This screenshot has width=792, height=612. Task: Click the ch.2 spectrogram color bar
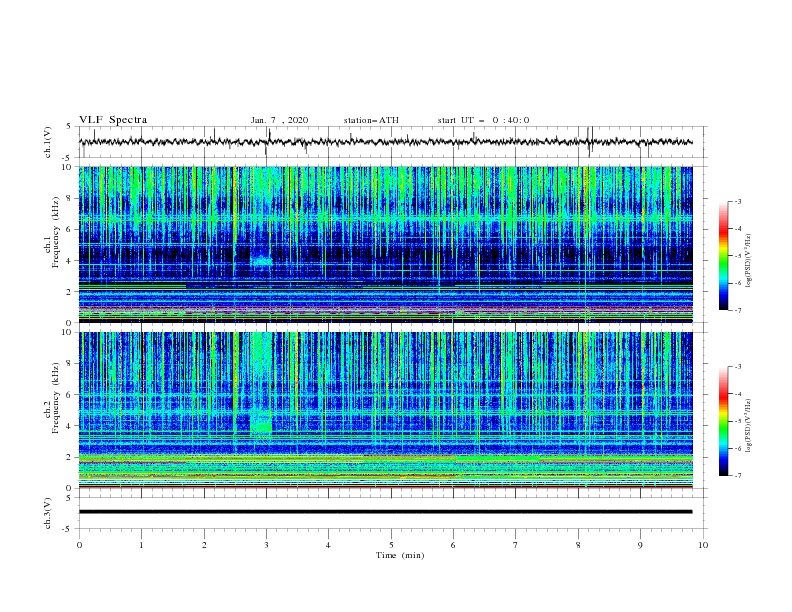tap(723, 421)
